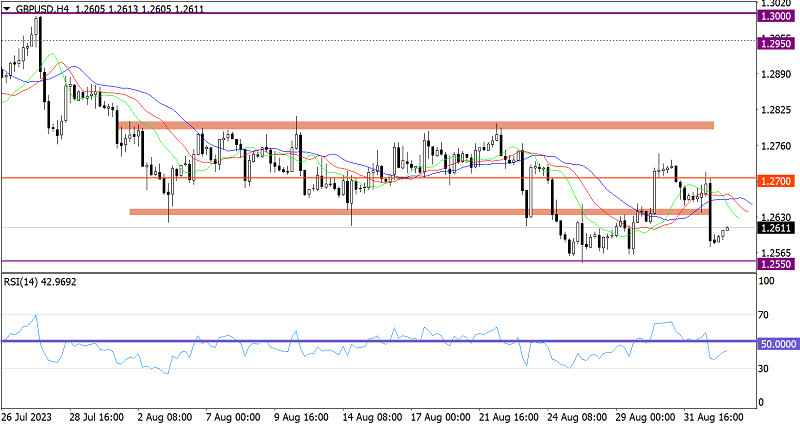The height and width of the screenshot is (426, 800).
Task: Select the 2 Aug 08:00 time label
Action: pyautogui.click(x=165, y=417)
